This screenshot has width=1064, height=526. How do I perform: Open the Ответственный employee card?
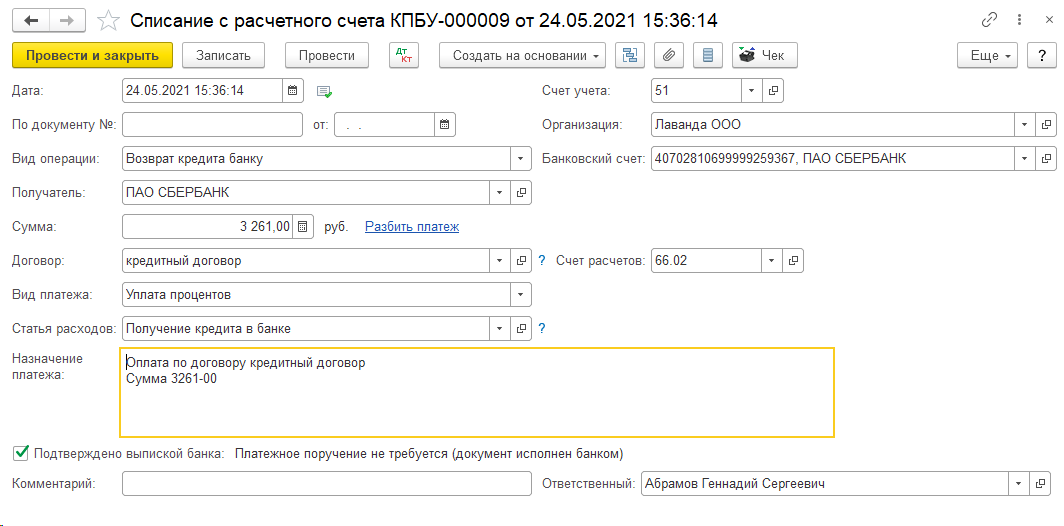click(1040, 484)
